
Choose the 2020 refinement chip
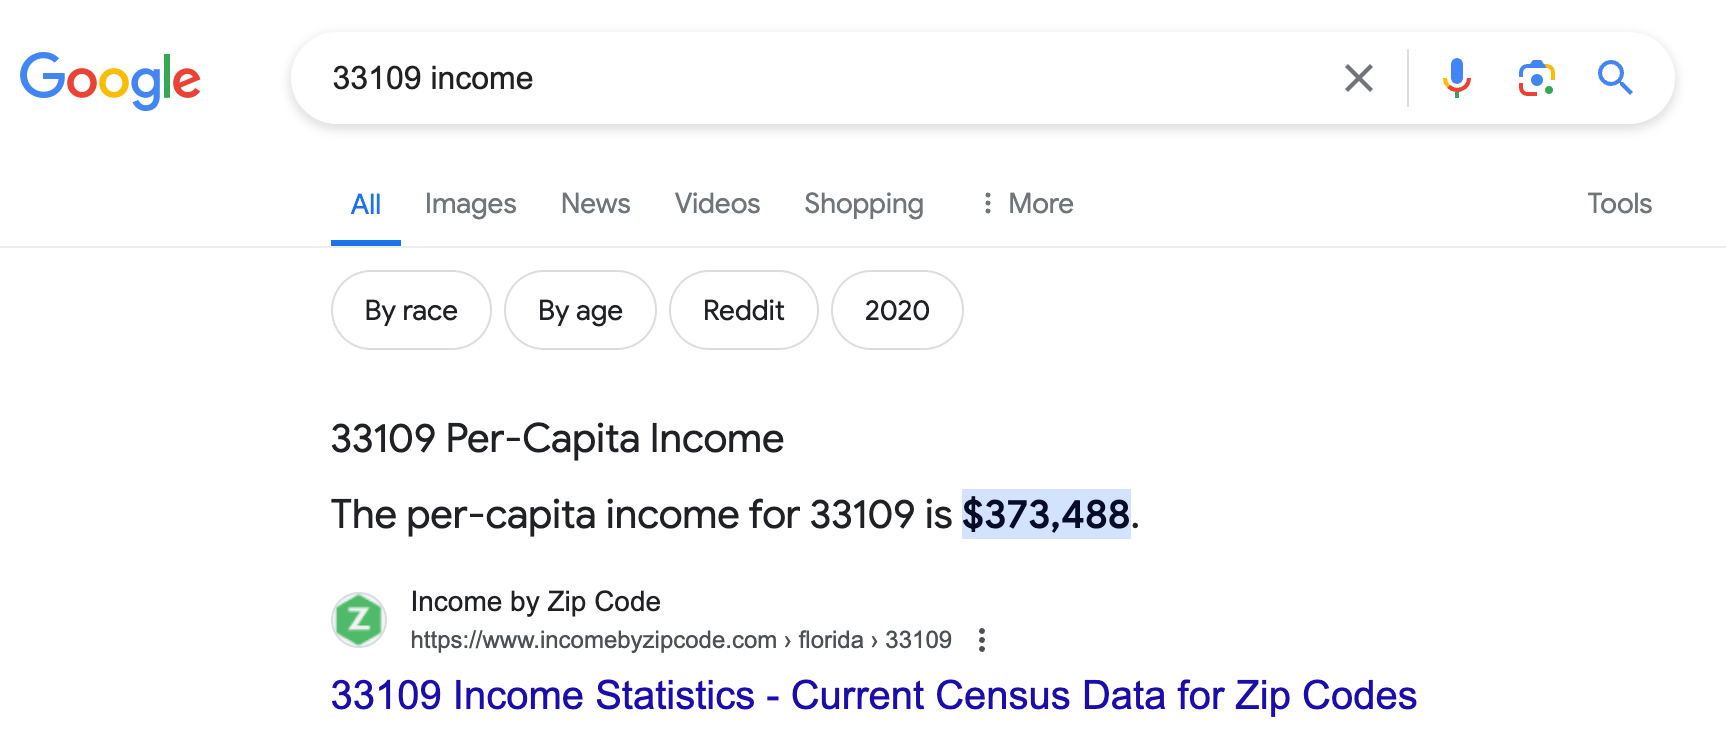click(x=897, y=311)
